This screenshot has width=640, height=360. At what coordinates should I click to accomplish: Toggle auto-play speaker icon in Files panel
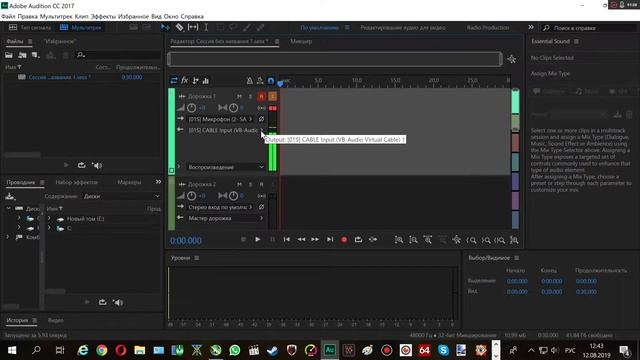[x=97, y=165]
